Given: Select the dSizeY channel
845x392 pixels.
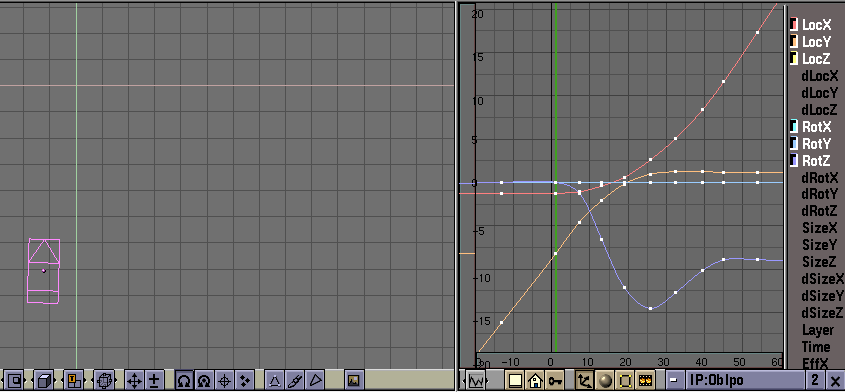Looking at the screenshot, I should (x=822, y=296).
